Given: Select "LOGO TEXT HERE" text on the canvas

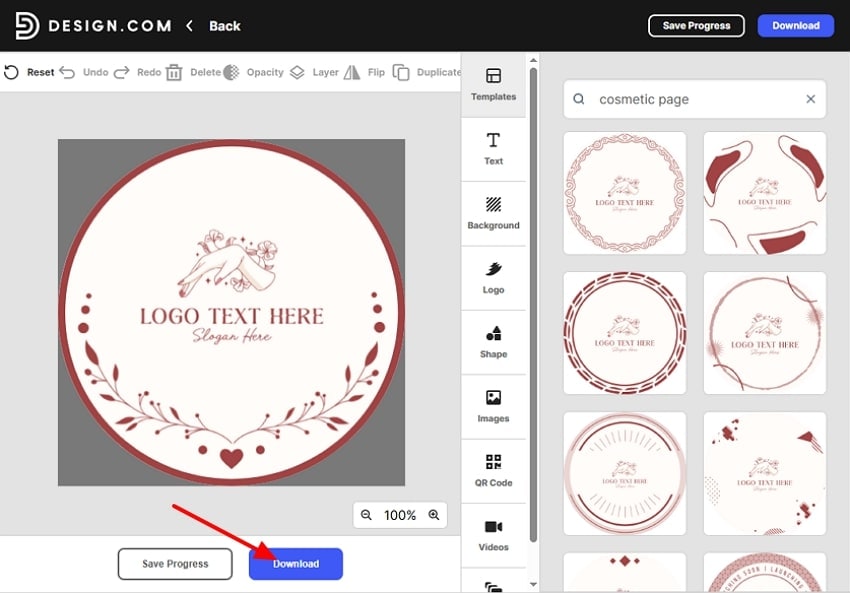Looking at the screenshot, I should pos(231,316).
